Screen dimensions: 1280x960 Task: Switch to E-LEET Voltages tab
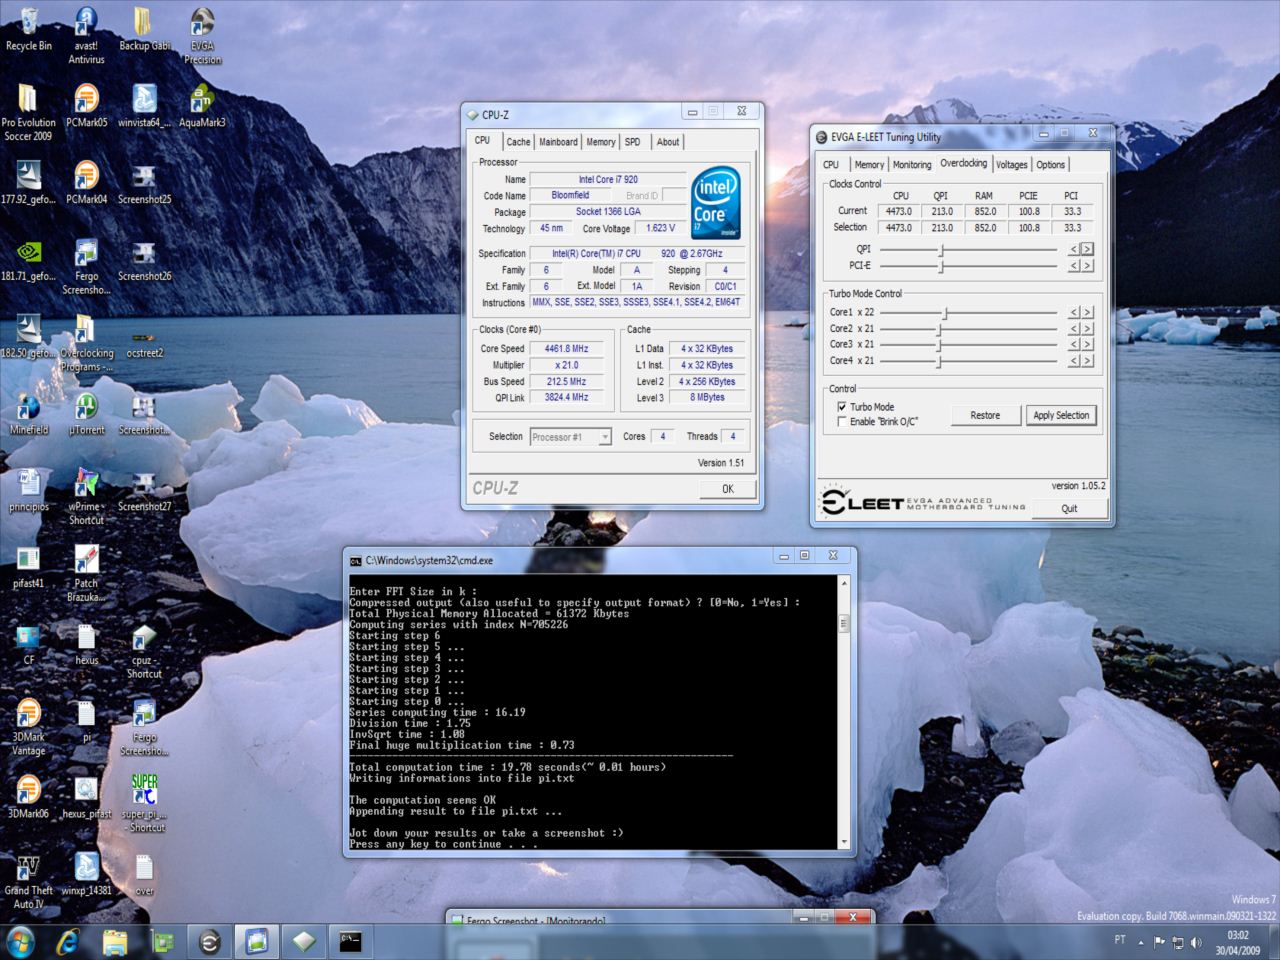tap(1011, 165)
